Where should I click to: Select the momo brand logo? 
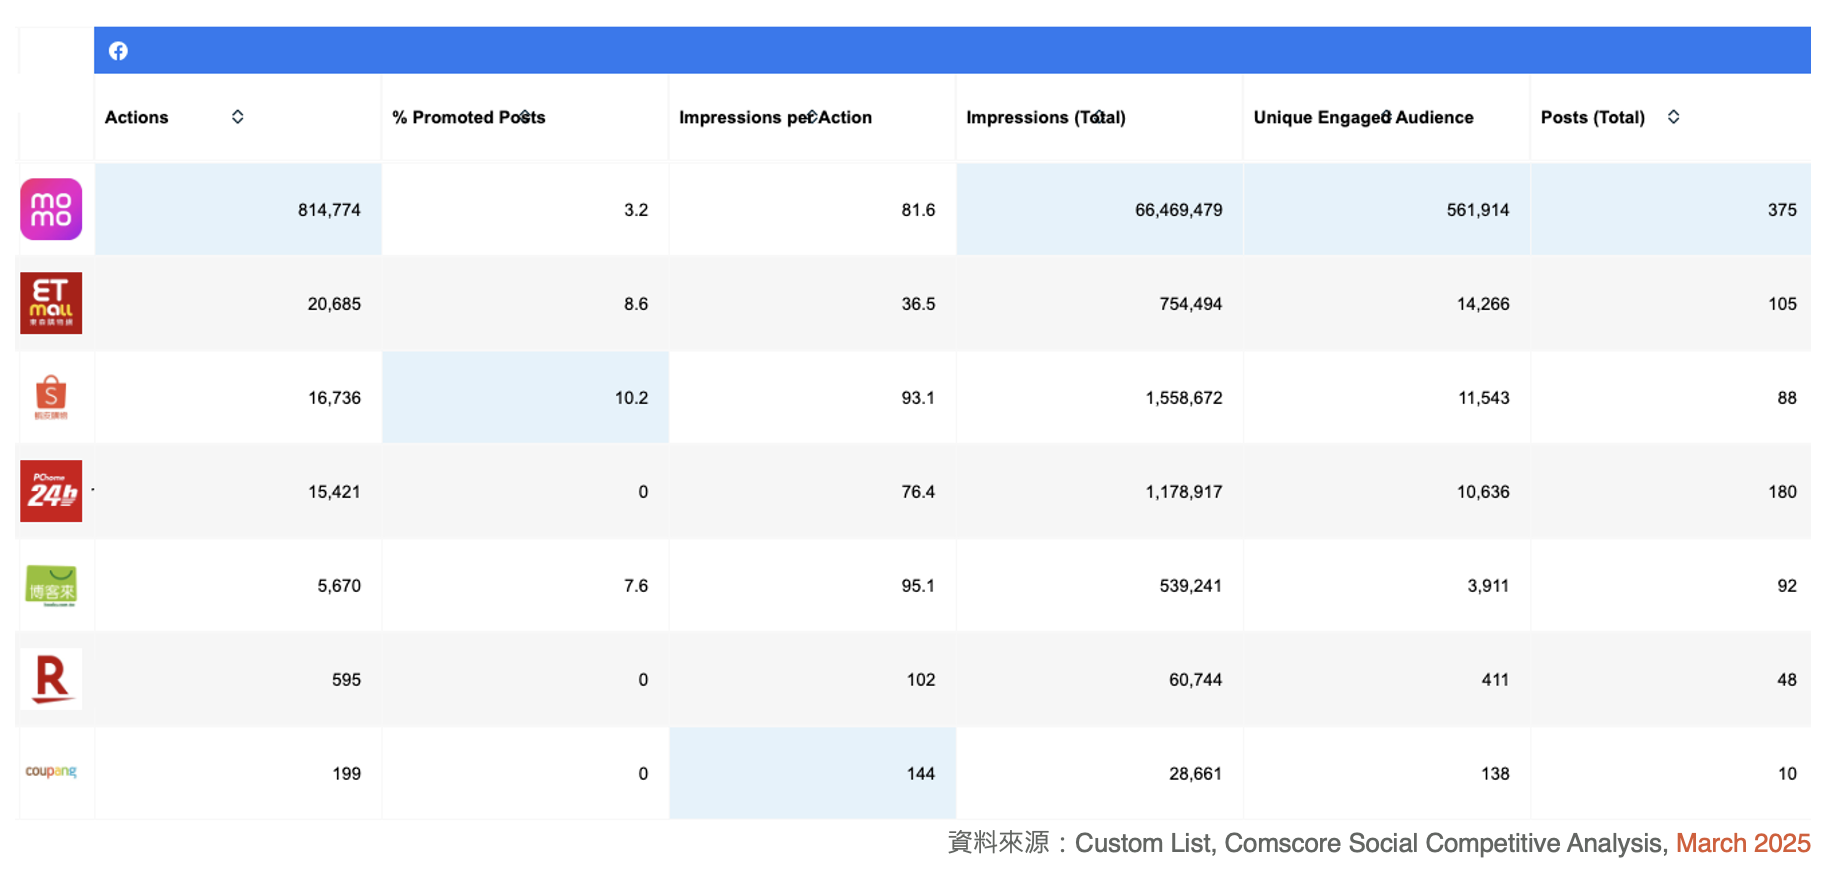pyautogui.click(x=51, y=209)
